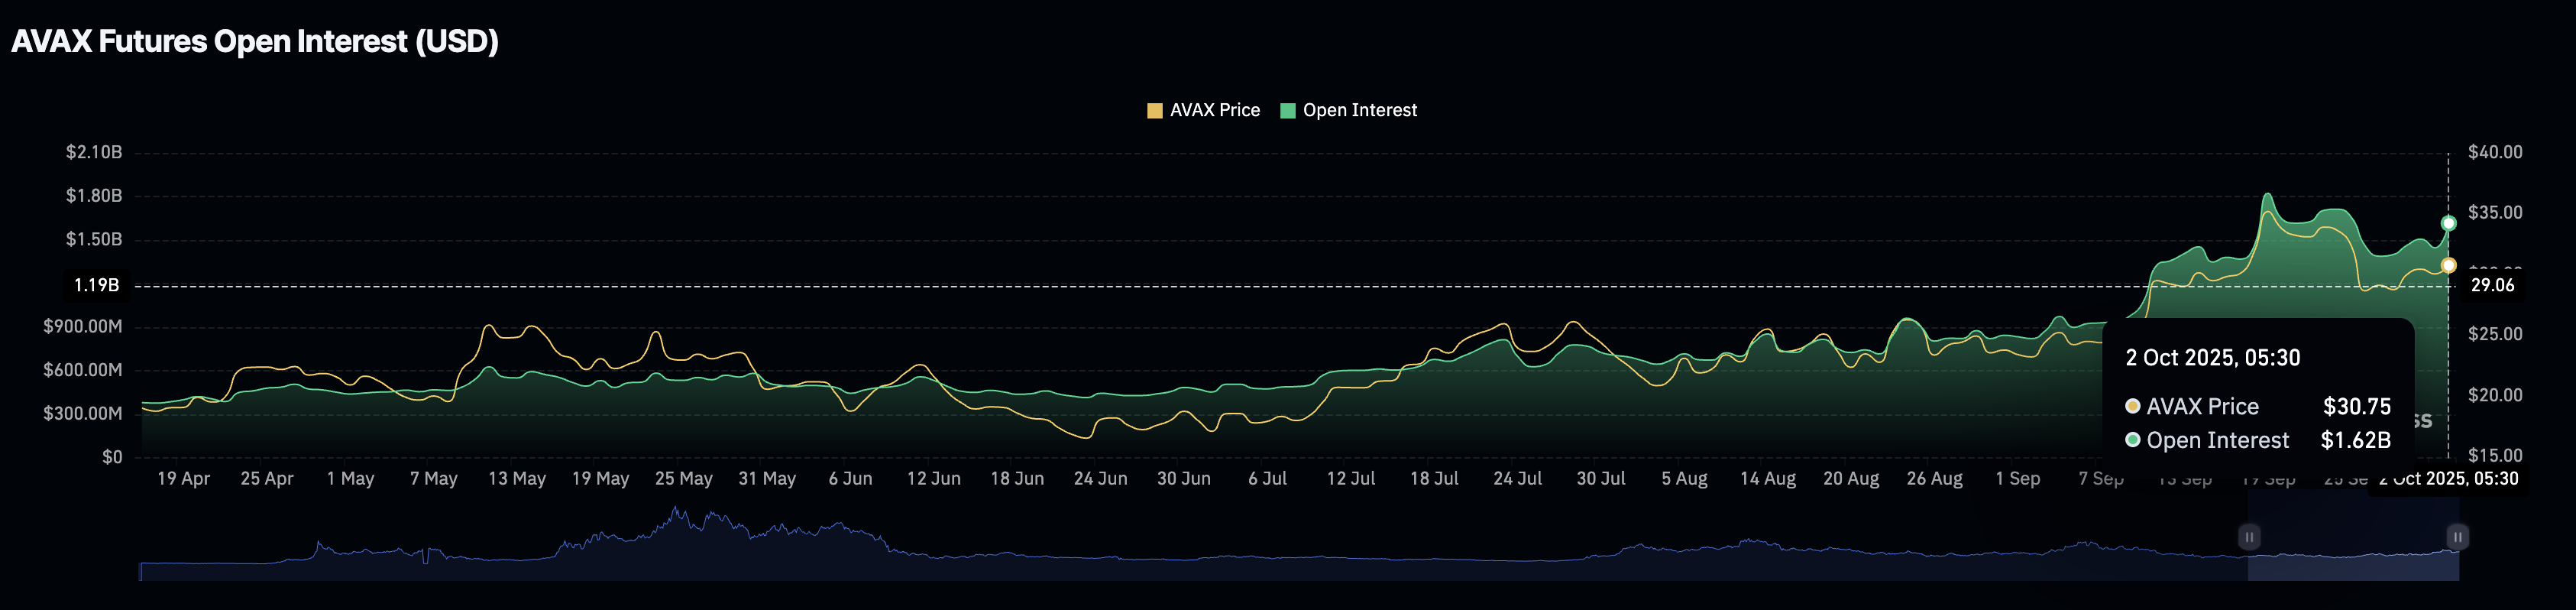Click the 1 Sep date on x-axis
2576x610 pixels.
point(2017,479)
